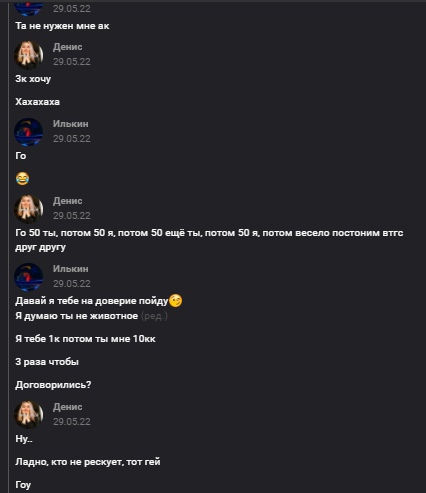Click the name Илькин above the "Го" message

[x=71, y=124]
